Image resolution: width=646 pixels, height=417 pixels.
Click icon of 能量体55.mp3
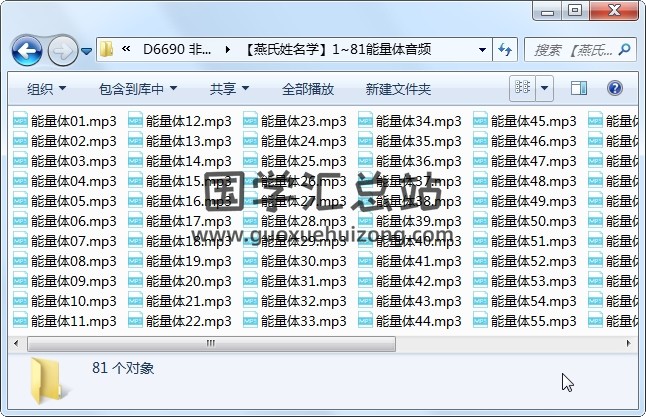tap(480, 321)
